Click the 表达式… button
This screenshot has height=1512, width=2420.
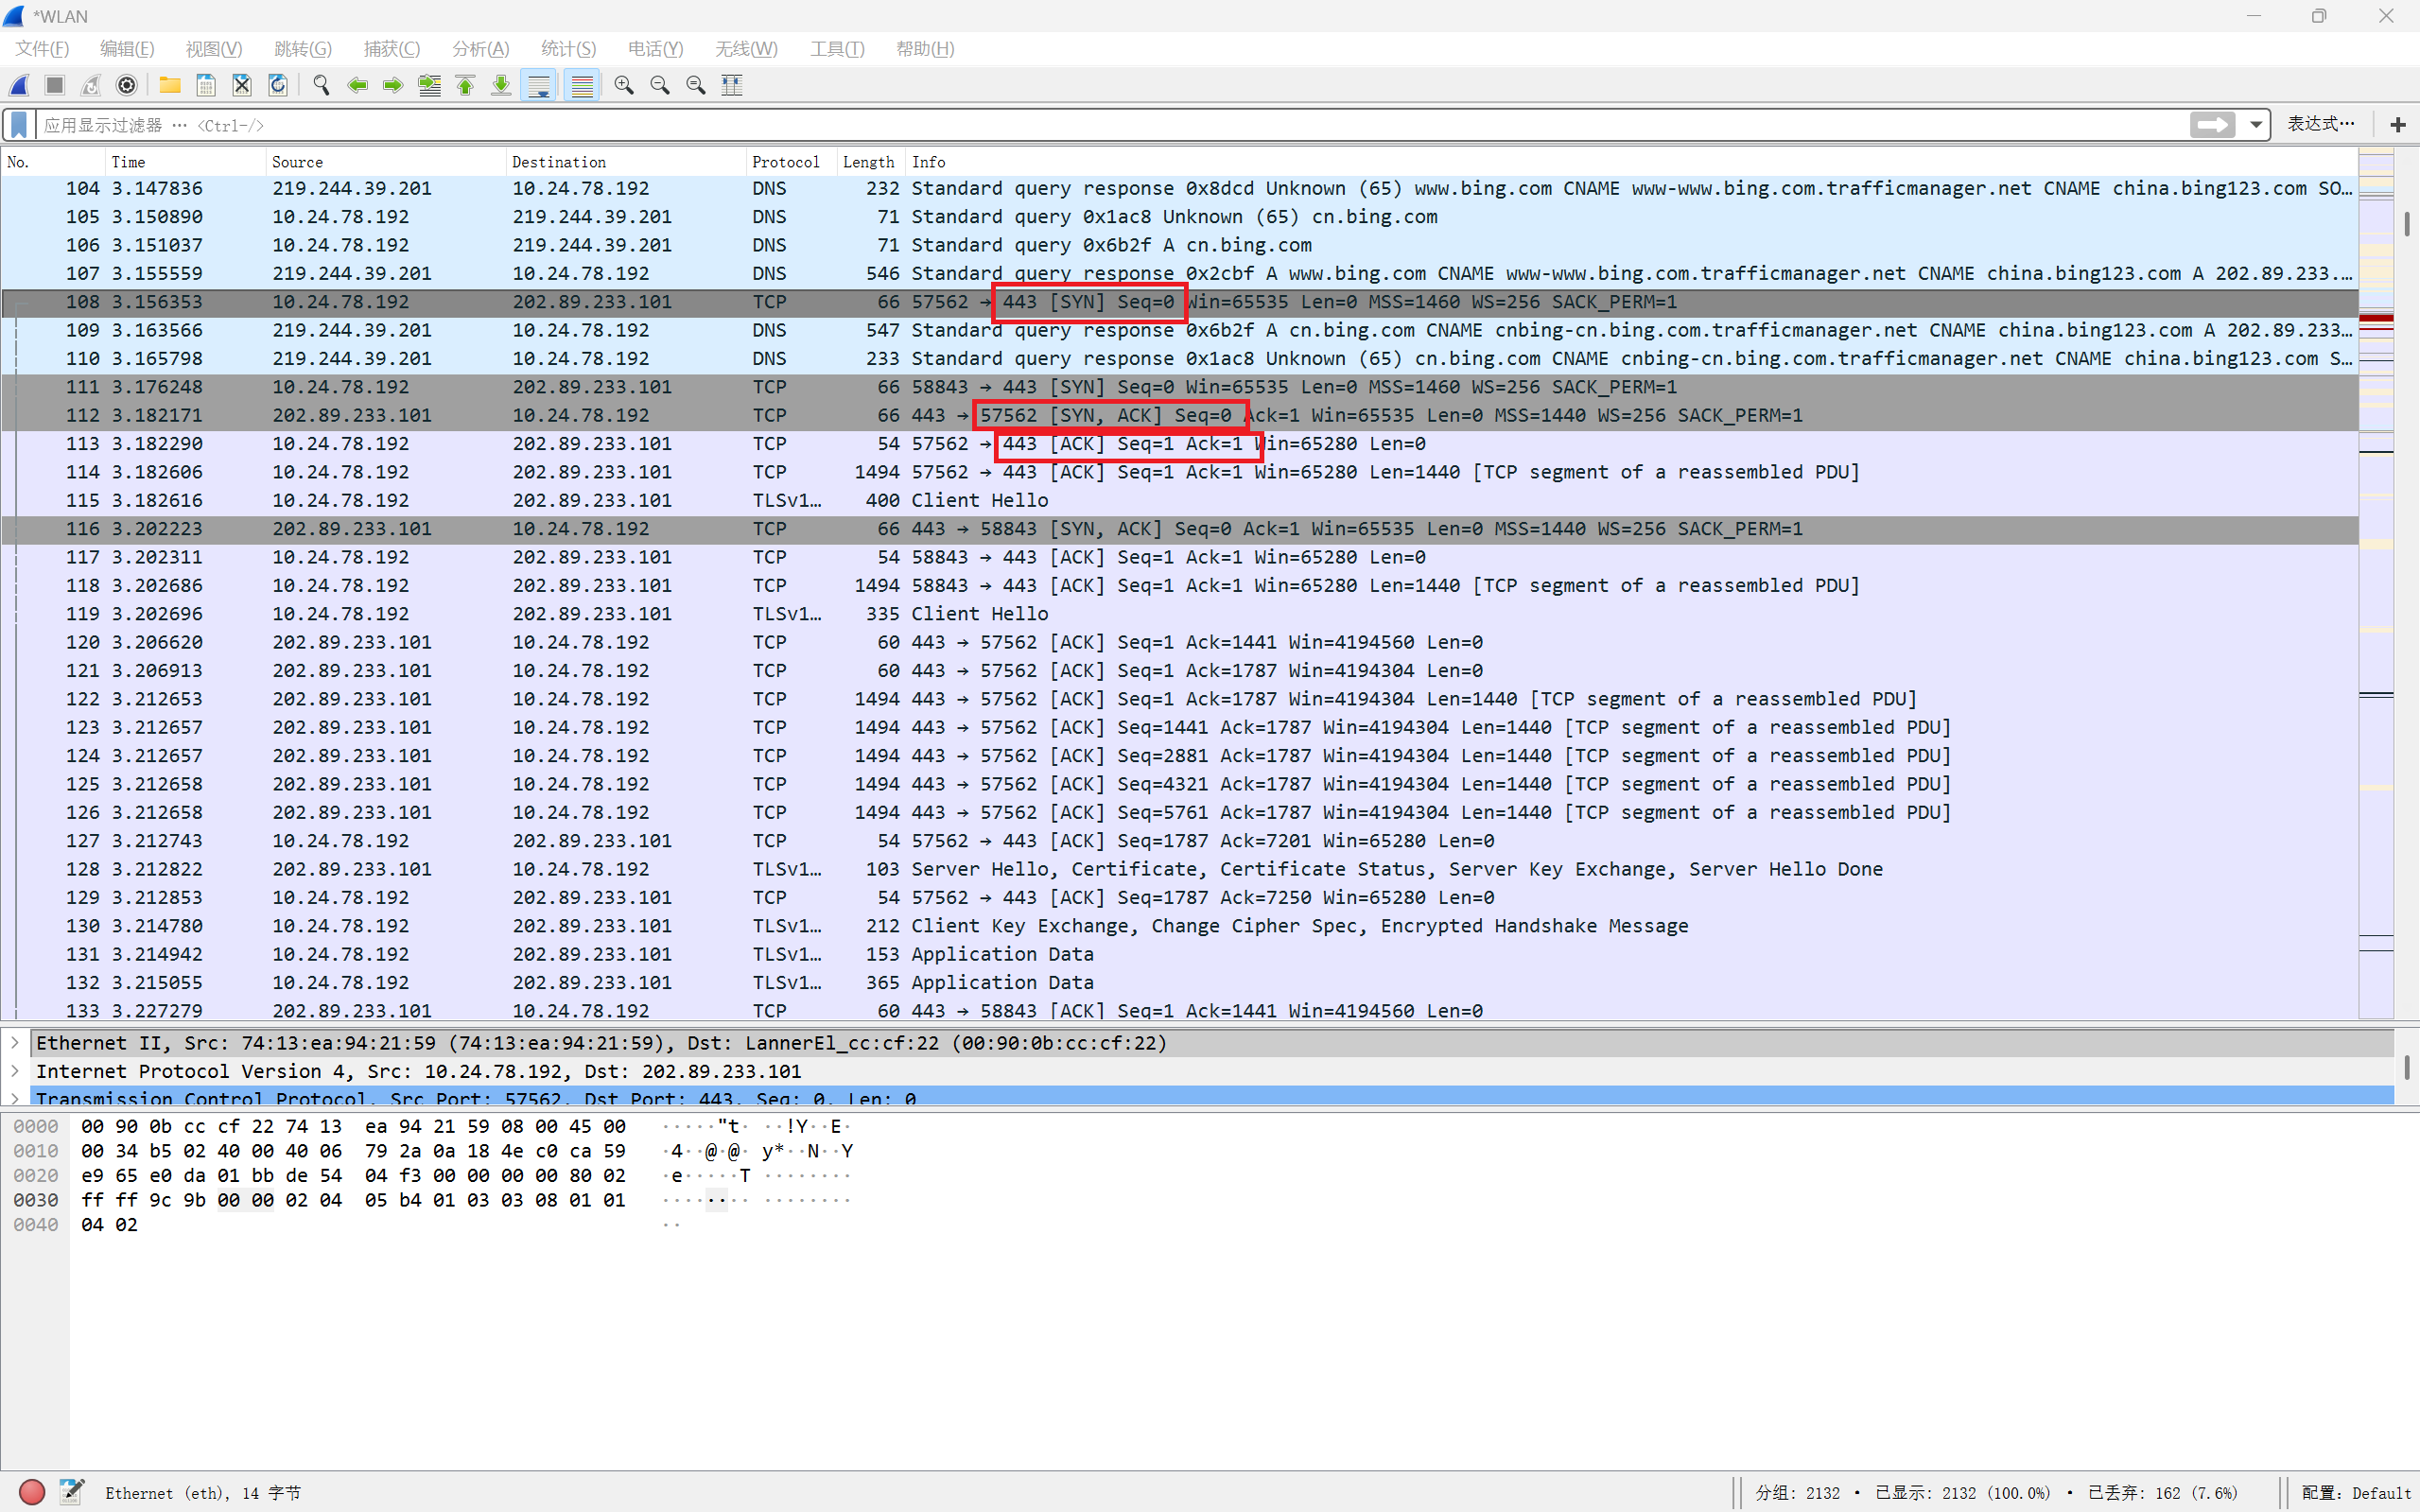coord(2320,124)
